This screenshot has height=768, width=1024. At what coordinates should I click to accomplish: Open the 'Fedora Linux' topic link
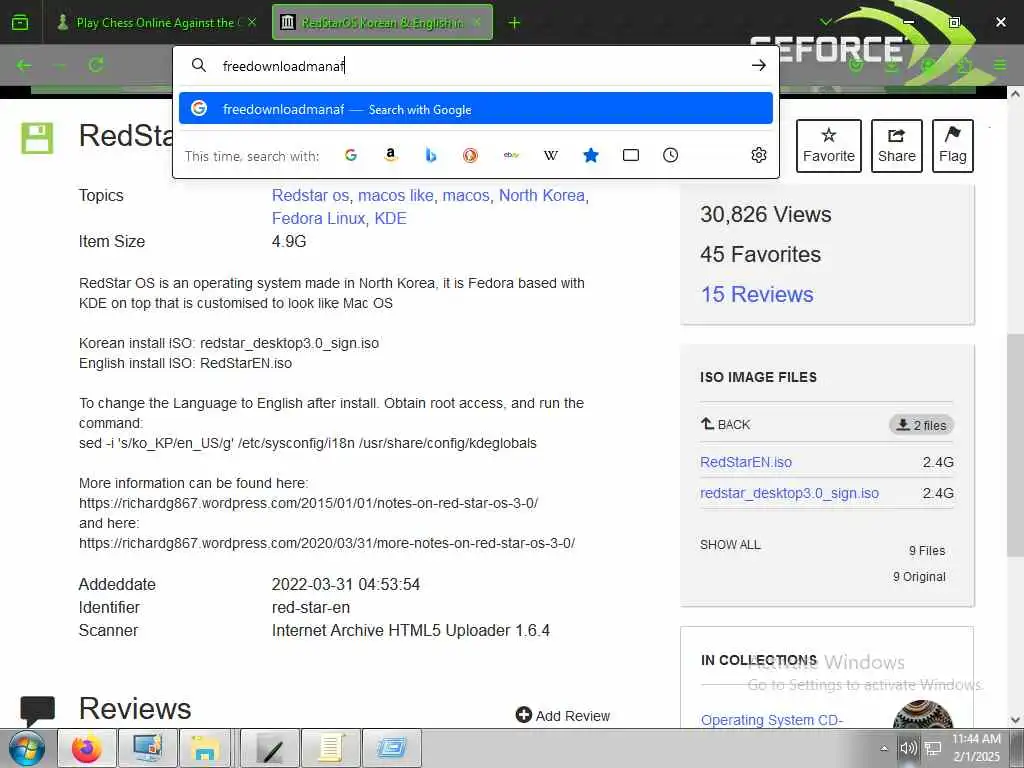[x=319, y=218]
